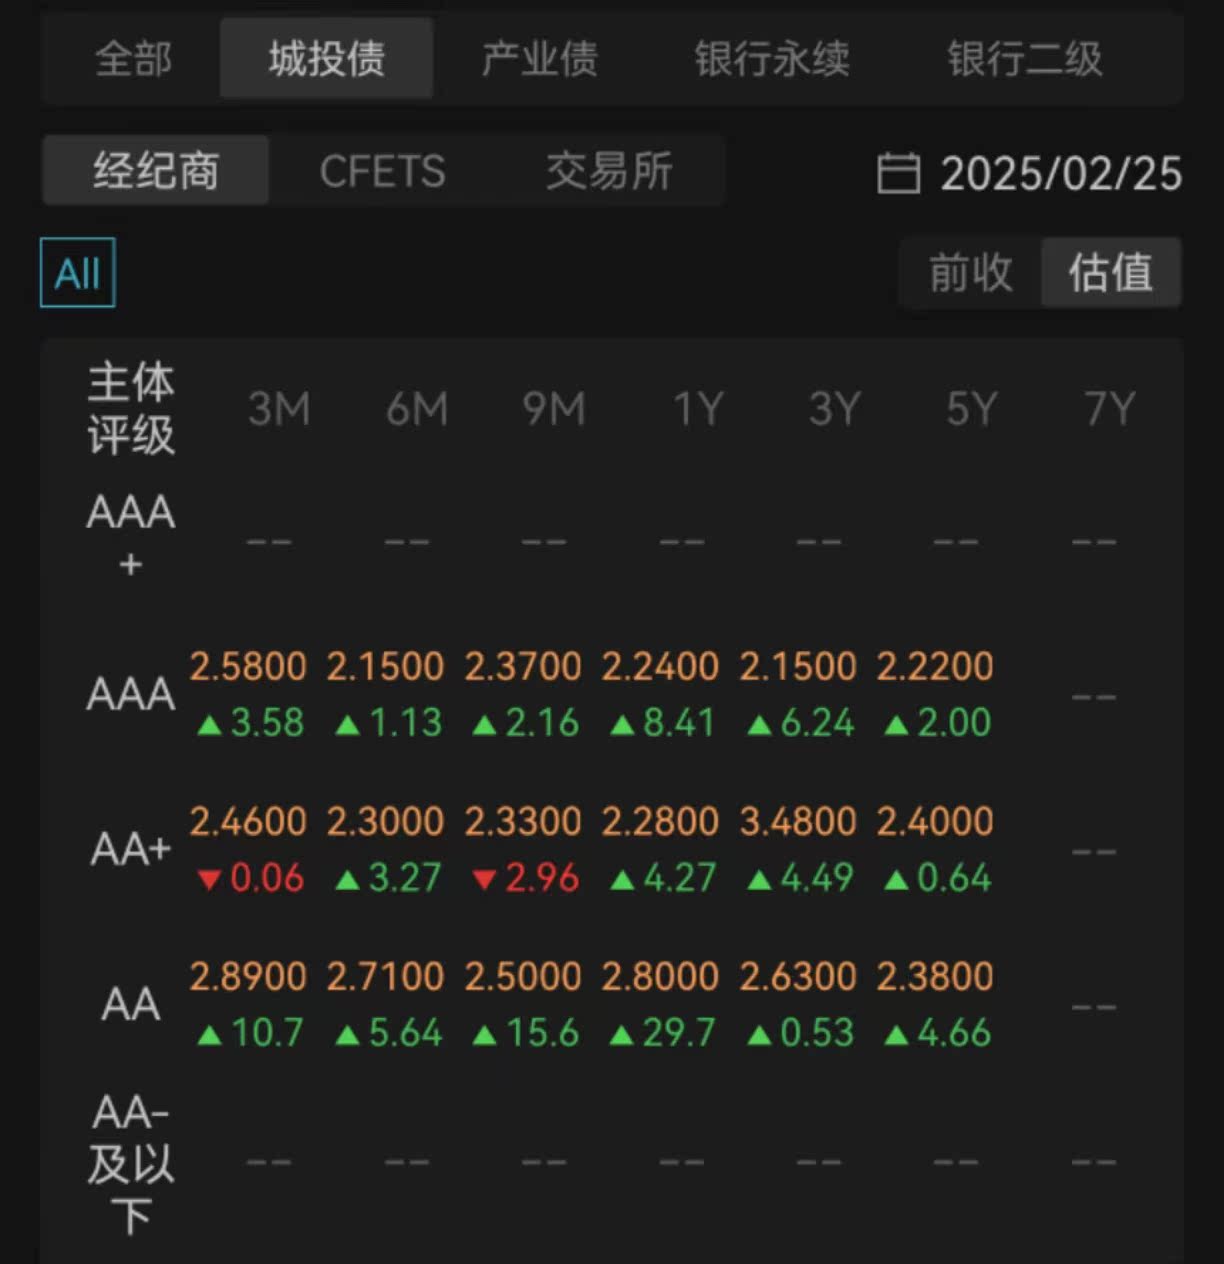
Task: Click the 3M column header
Action: point(279,409)
